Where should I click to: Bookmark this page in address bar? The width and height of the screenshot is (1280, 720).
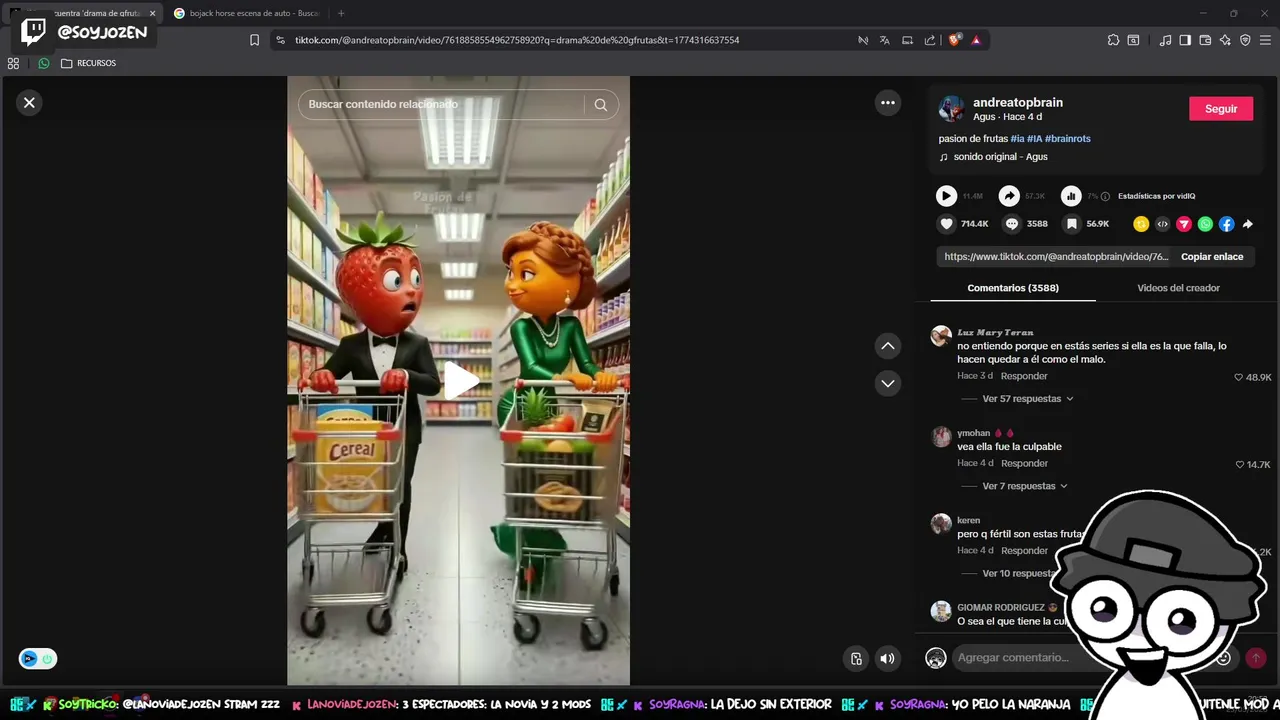[x=254, y=40]
